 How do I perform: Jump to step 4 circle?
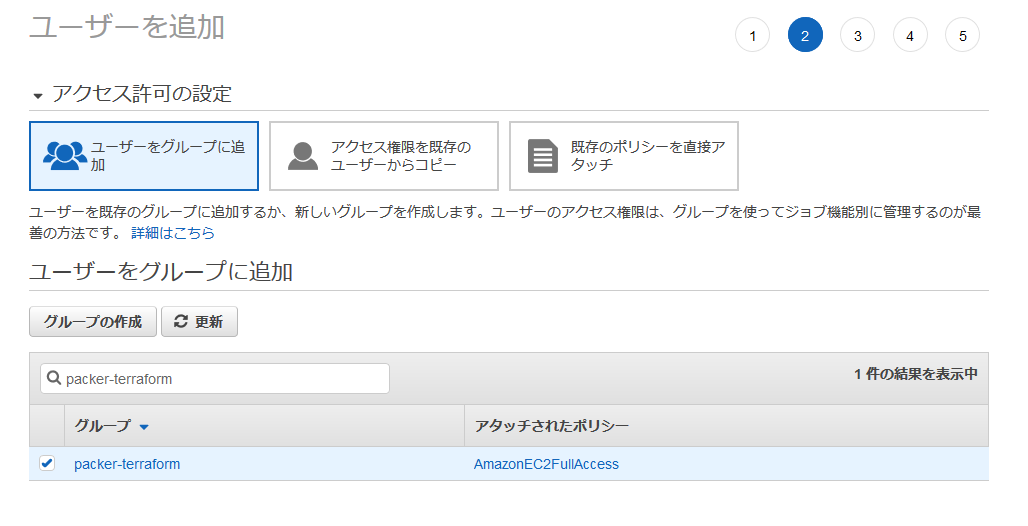(x=910, y=36)
